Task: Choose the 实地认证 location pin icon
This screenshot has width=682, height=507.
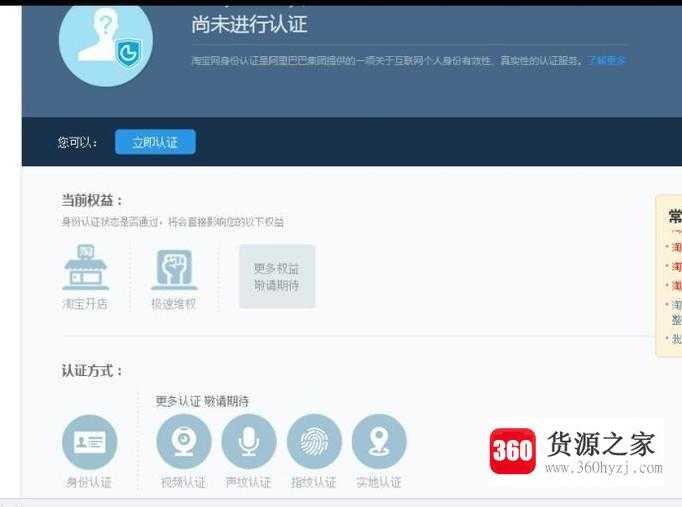Action: tap(379, 442)
